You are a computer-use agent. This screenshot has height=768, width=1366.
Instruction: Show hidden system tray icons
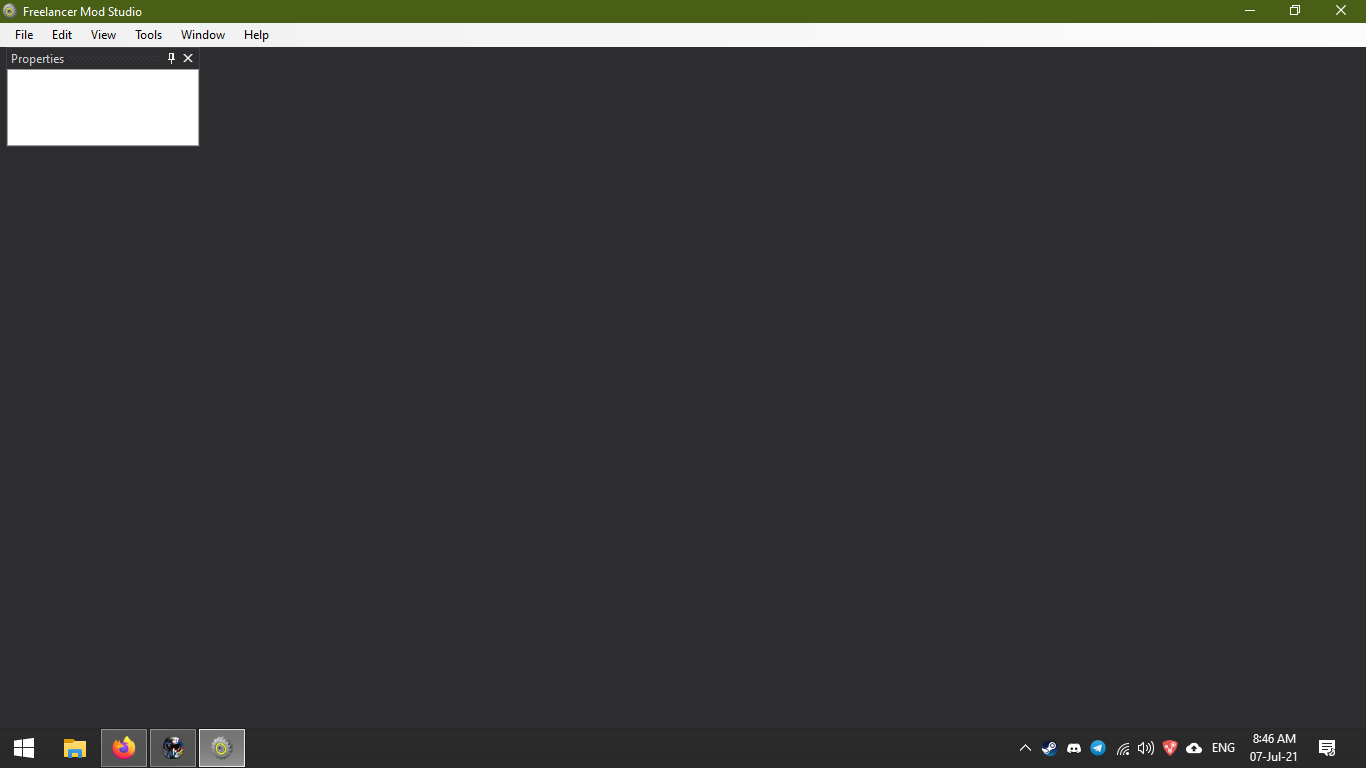click(x=1025, y=748)
